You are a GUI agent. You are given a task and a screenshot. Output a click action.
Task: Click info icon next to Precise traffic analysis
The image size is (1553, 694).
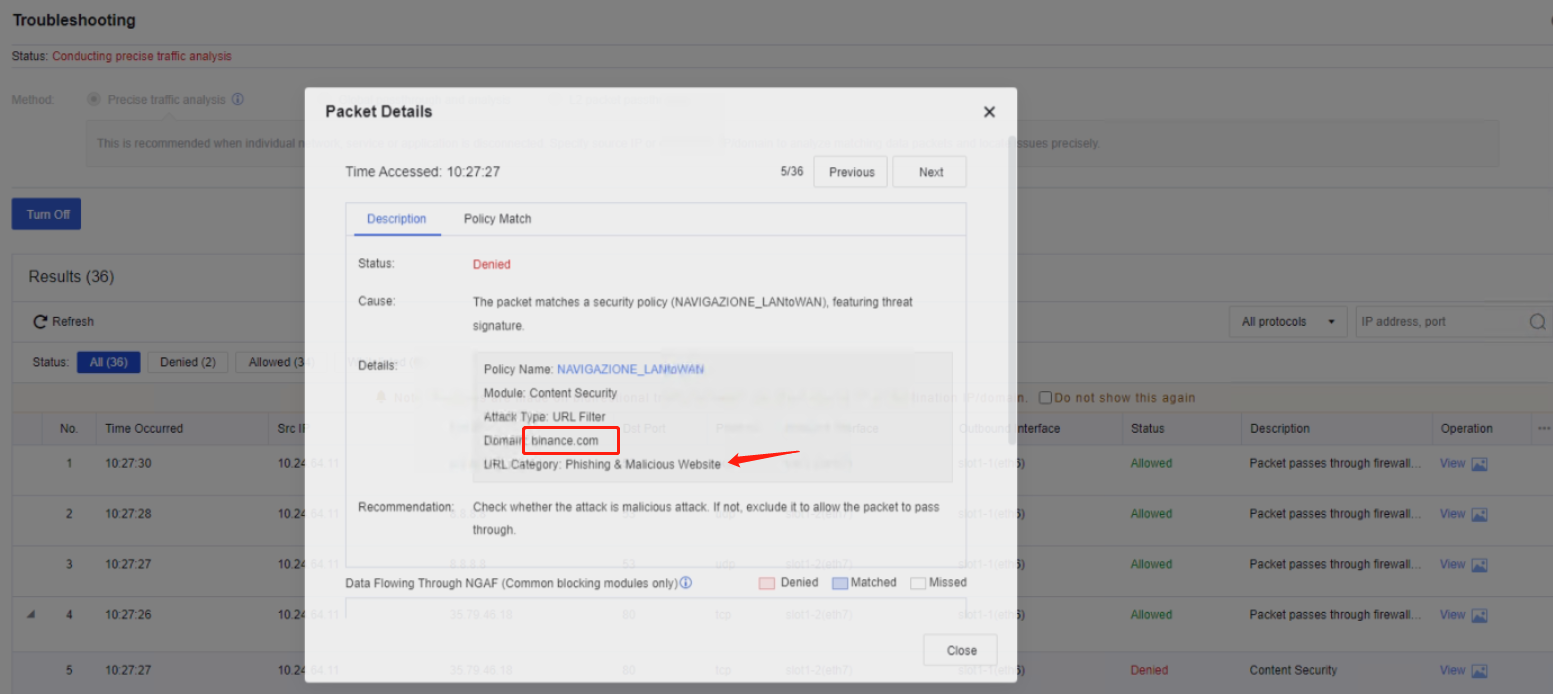(238, 100)
